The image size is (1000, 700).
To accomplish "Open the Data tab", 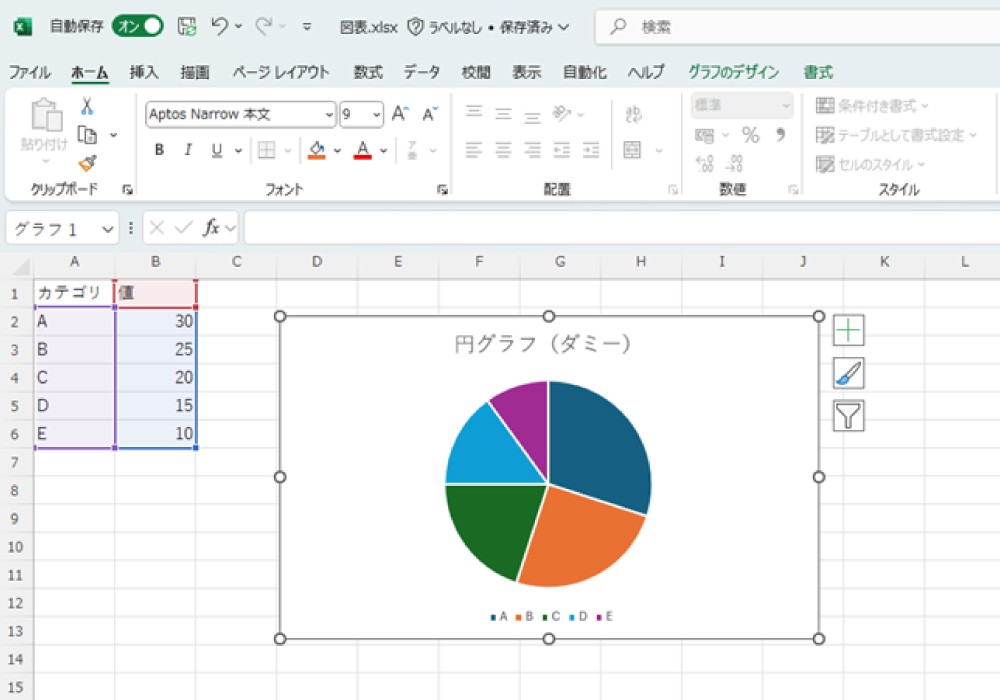I will click(x=422, y=72).
